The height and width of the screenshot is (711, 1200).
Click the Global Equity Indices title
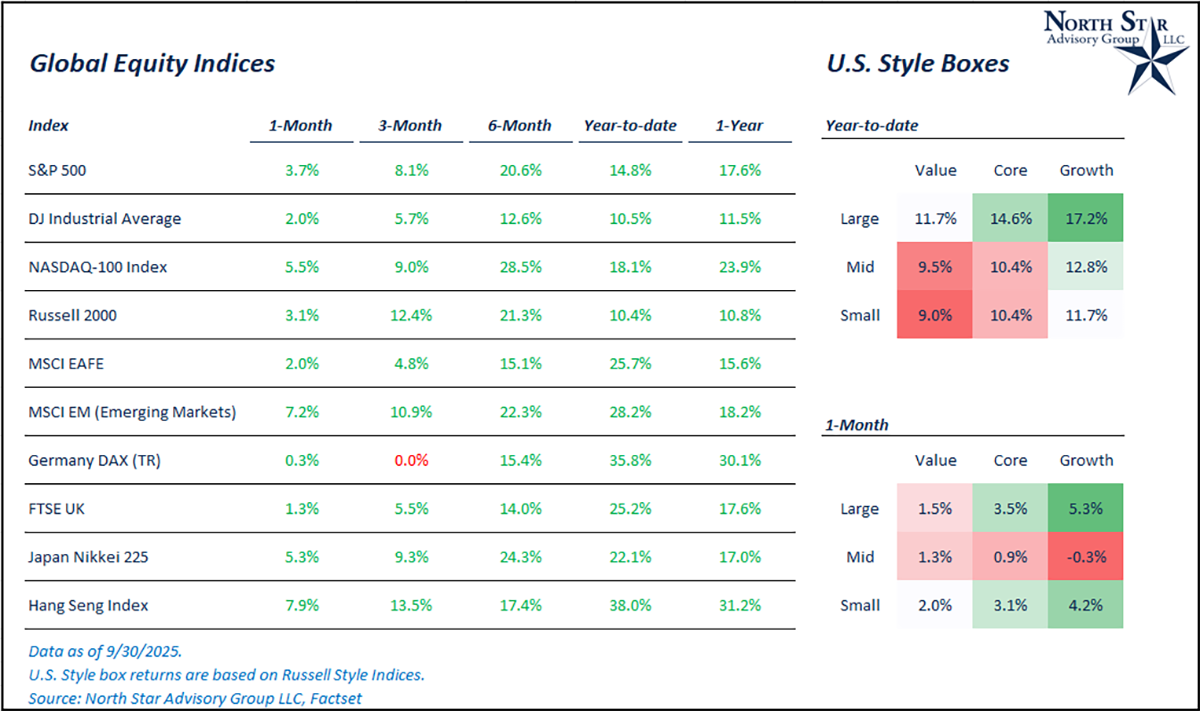[x=152, y=64]
